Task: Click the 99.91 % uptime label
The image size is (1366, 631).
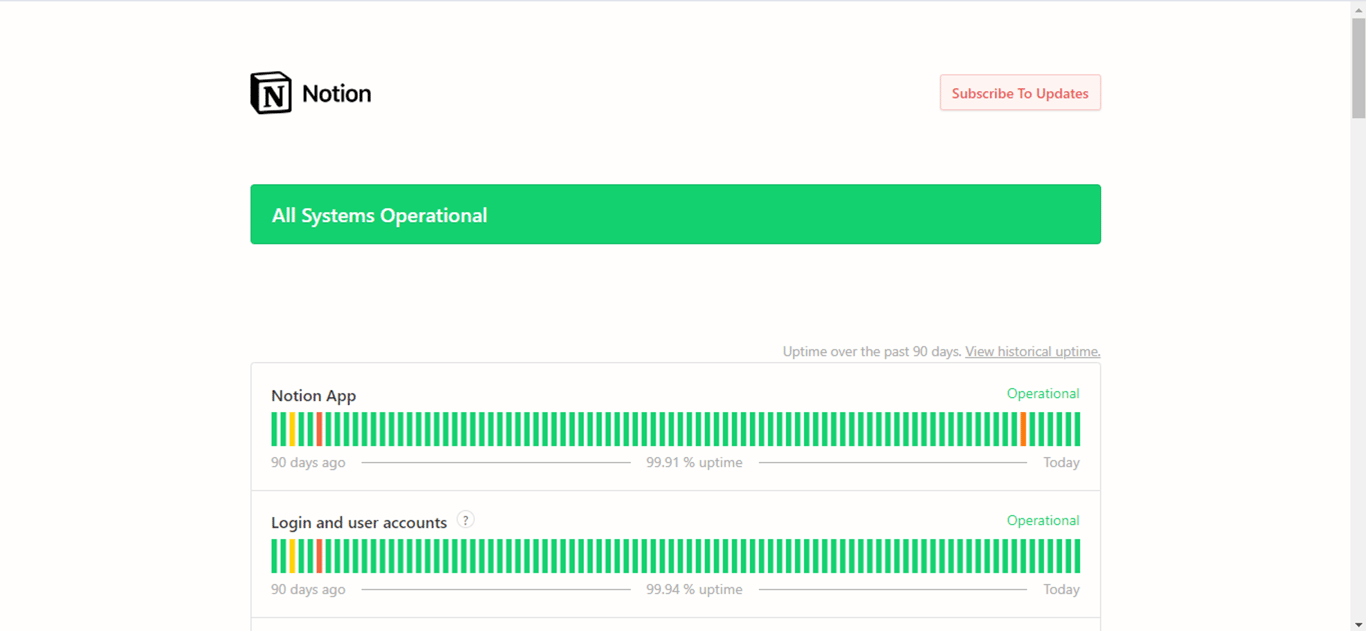Action: 694,463
